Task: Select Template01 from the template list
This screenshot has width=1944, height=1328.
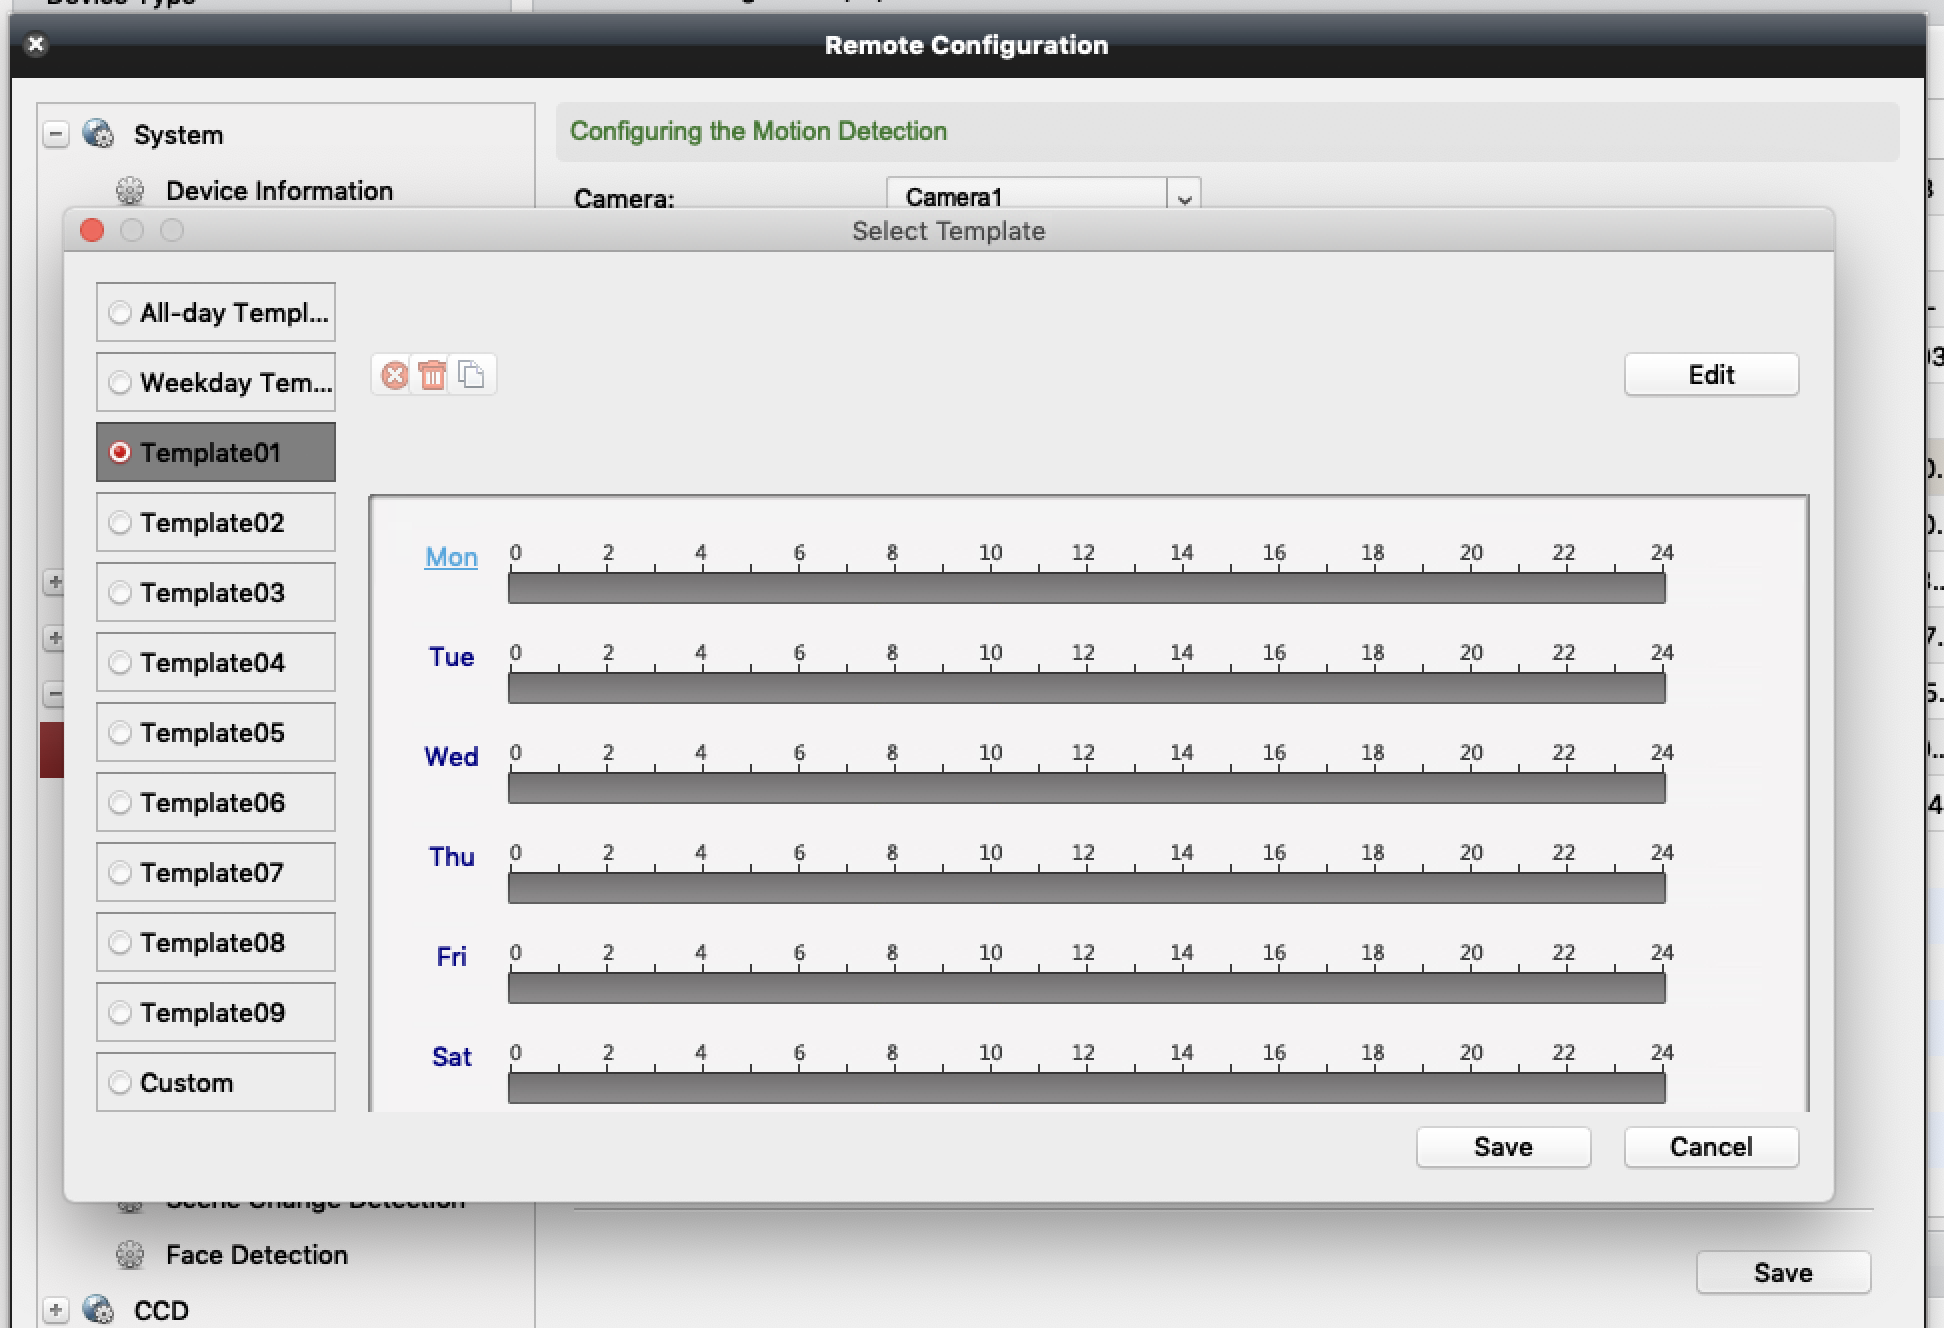Action: pyautogui.click(x=215, y=452)
